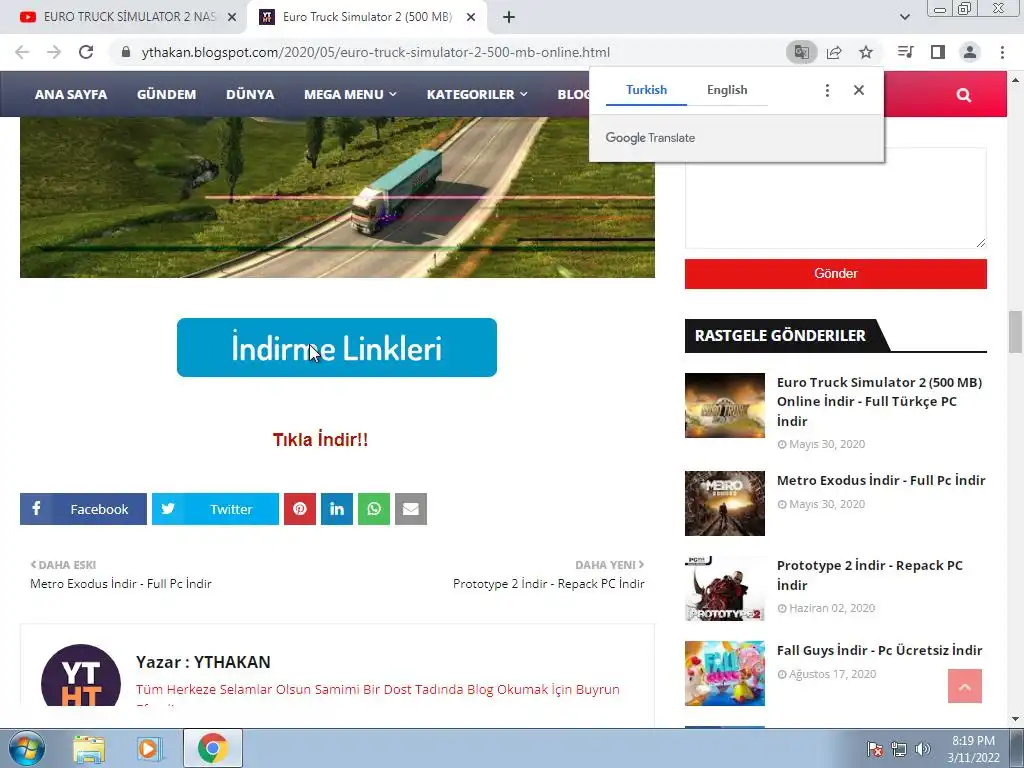Click the Metro Exodus sidebar thumbnail
This screenshot has width=1024, height=768.
(725, 504)
